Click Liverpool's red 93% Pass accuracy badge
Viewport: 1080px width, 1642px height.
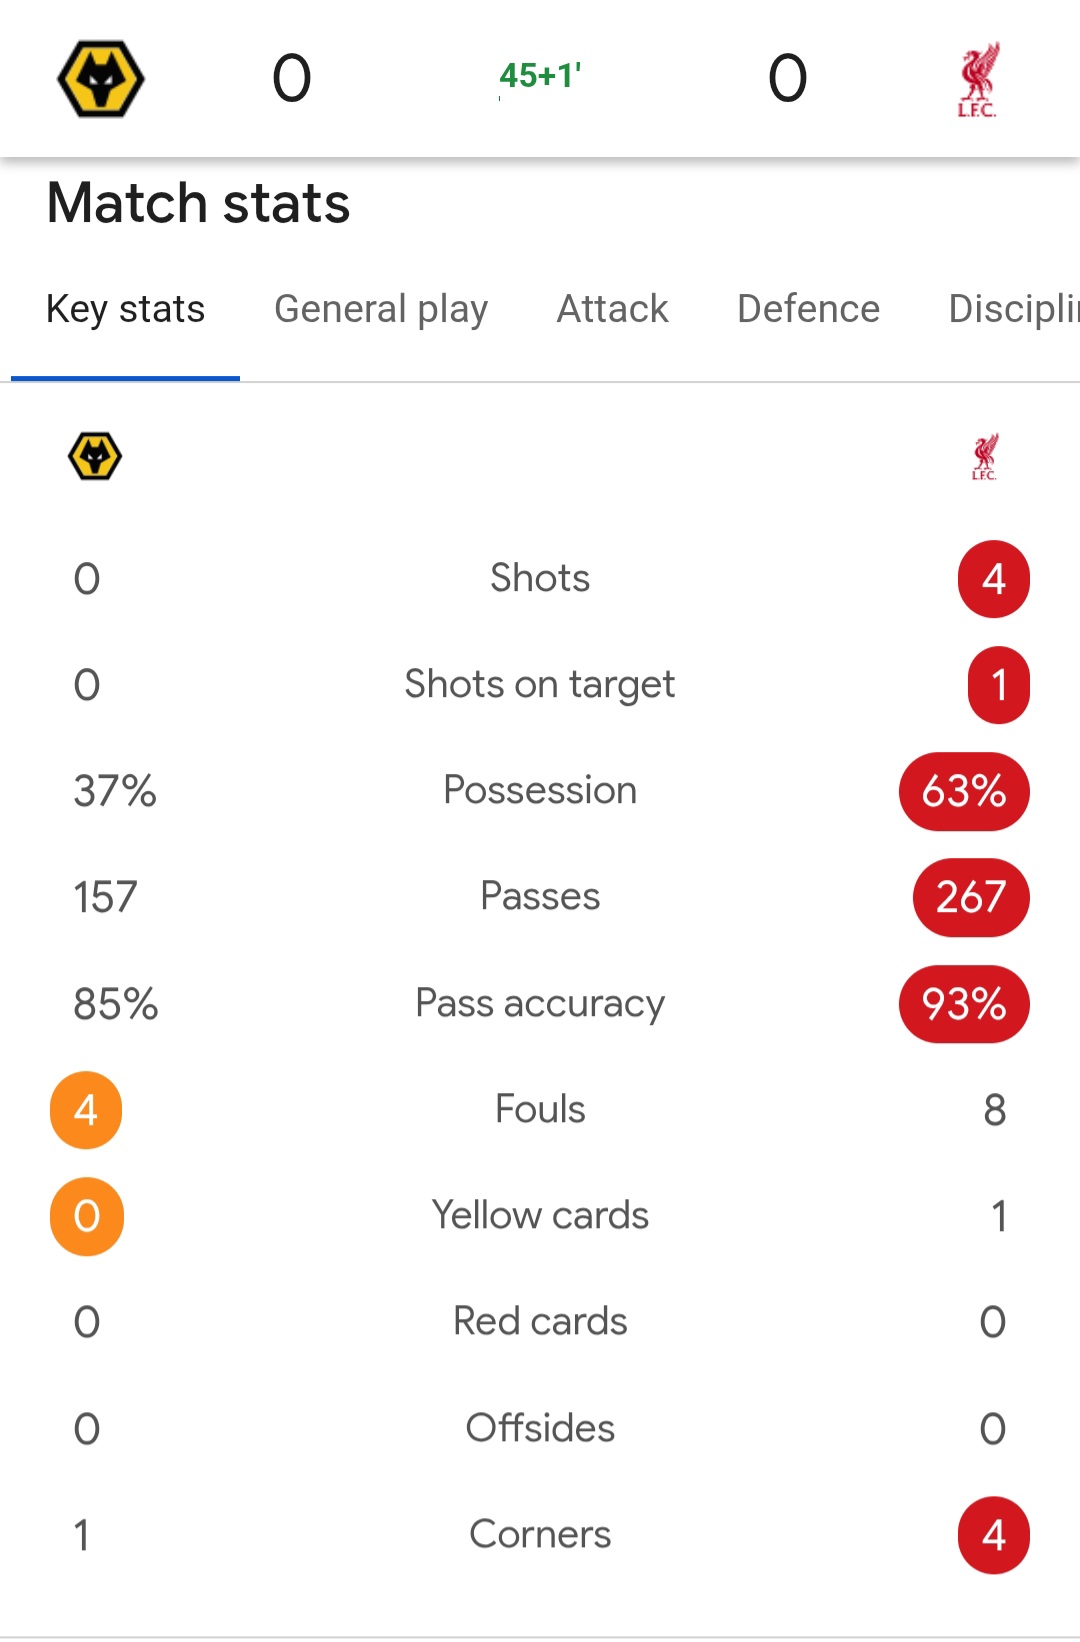(x=964, y=1004)
